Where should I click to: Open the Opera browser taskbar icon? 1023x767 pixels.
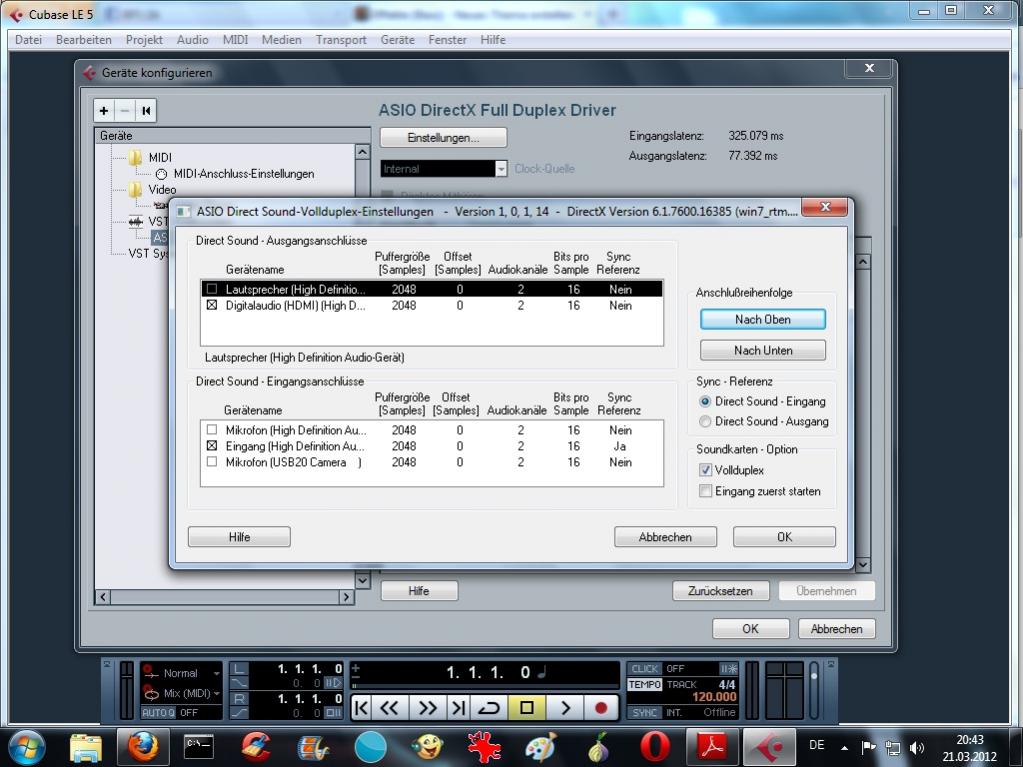pos(654,747)
